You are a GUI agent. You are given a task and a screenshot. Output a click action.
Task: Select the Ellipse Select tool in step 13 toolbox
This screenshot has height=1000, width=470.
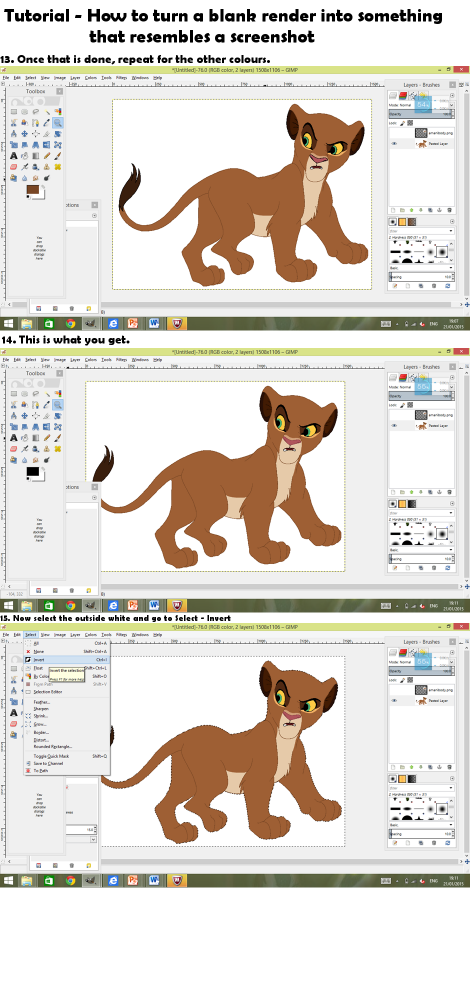[25, 112]
